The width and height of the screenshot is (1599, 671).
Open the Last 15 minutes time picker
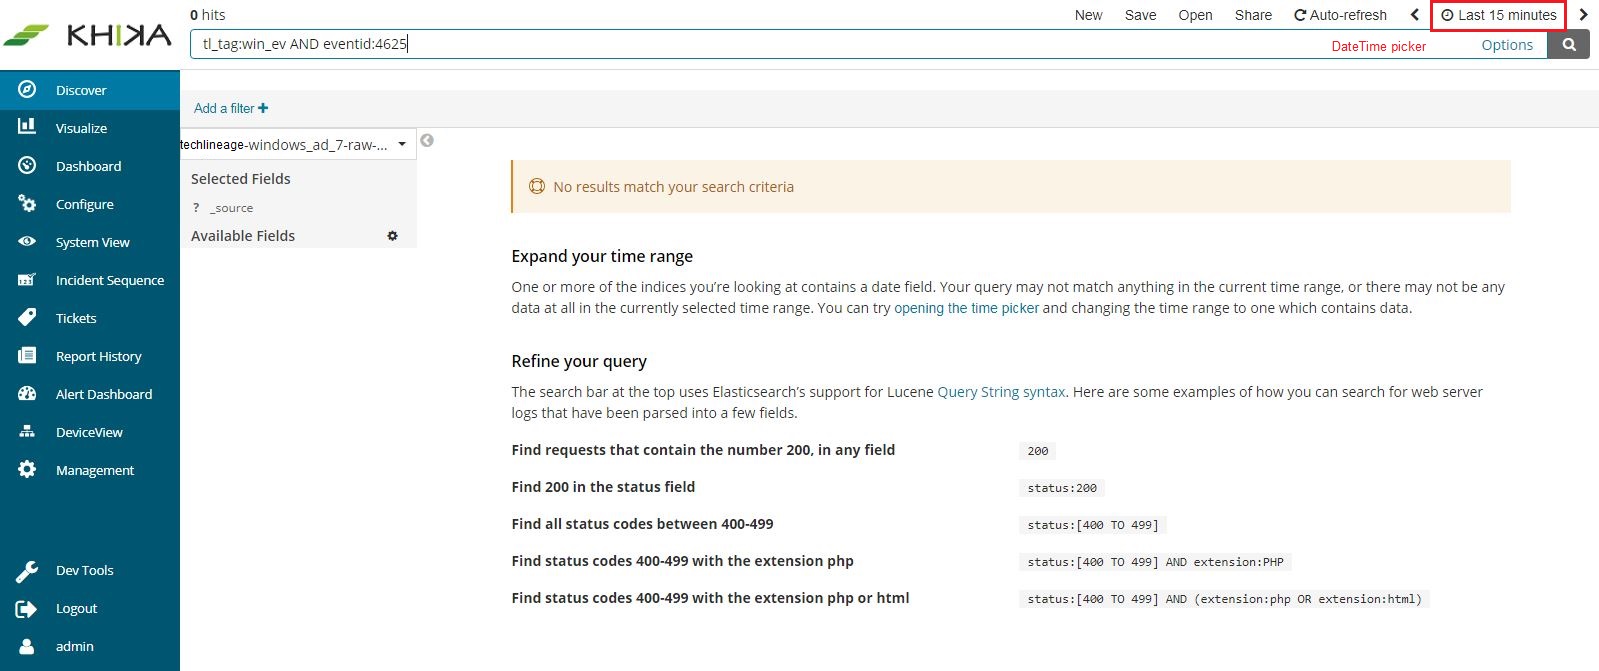coord(1498,15)
